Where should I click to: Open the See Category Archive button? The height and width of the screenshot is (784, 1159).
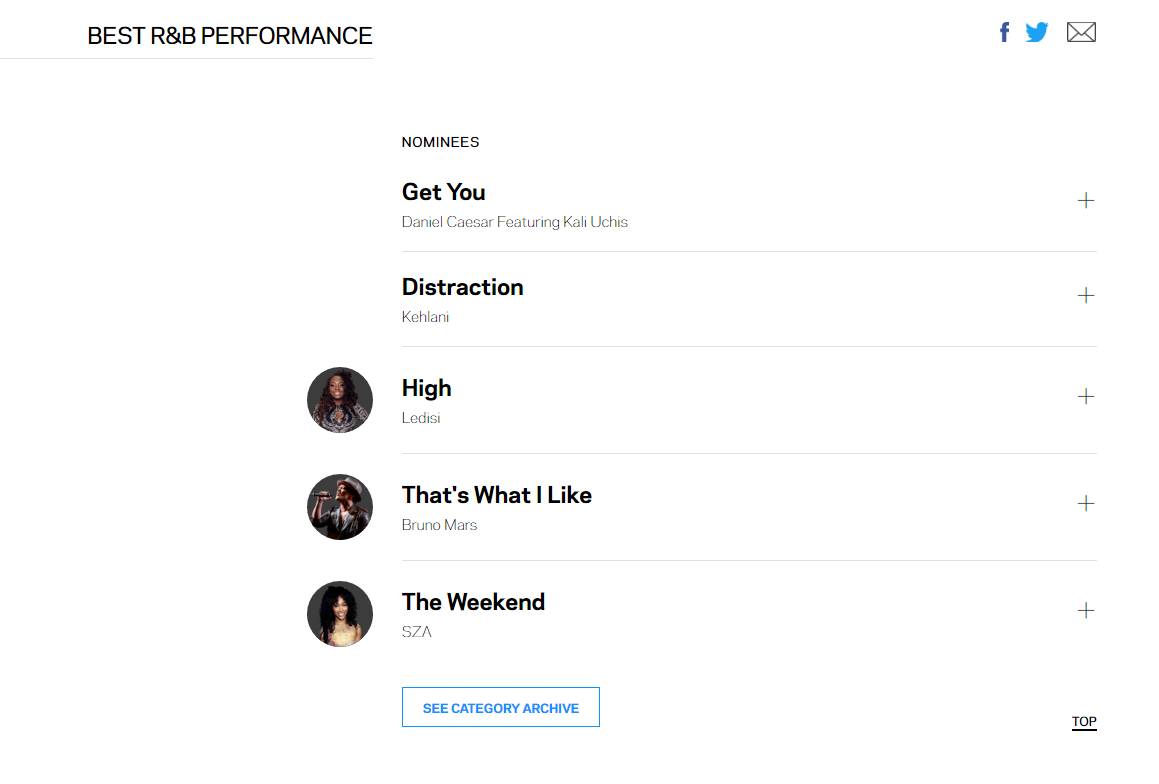(500, 707)
